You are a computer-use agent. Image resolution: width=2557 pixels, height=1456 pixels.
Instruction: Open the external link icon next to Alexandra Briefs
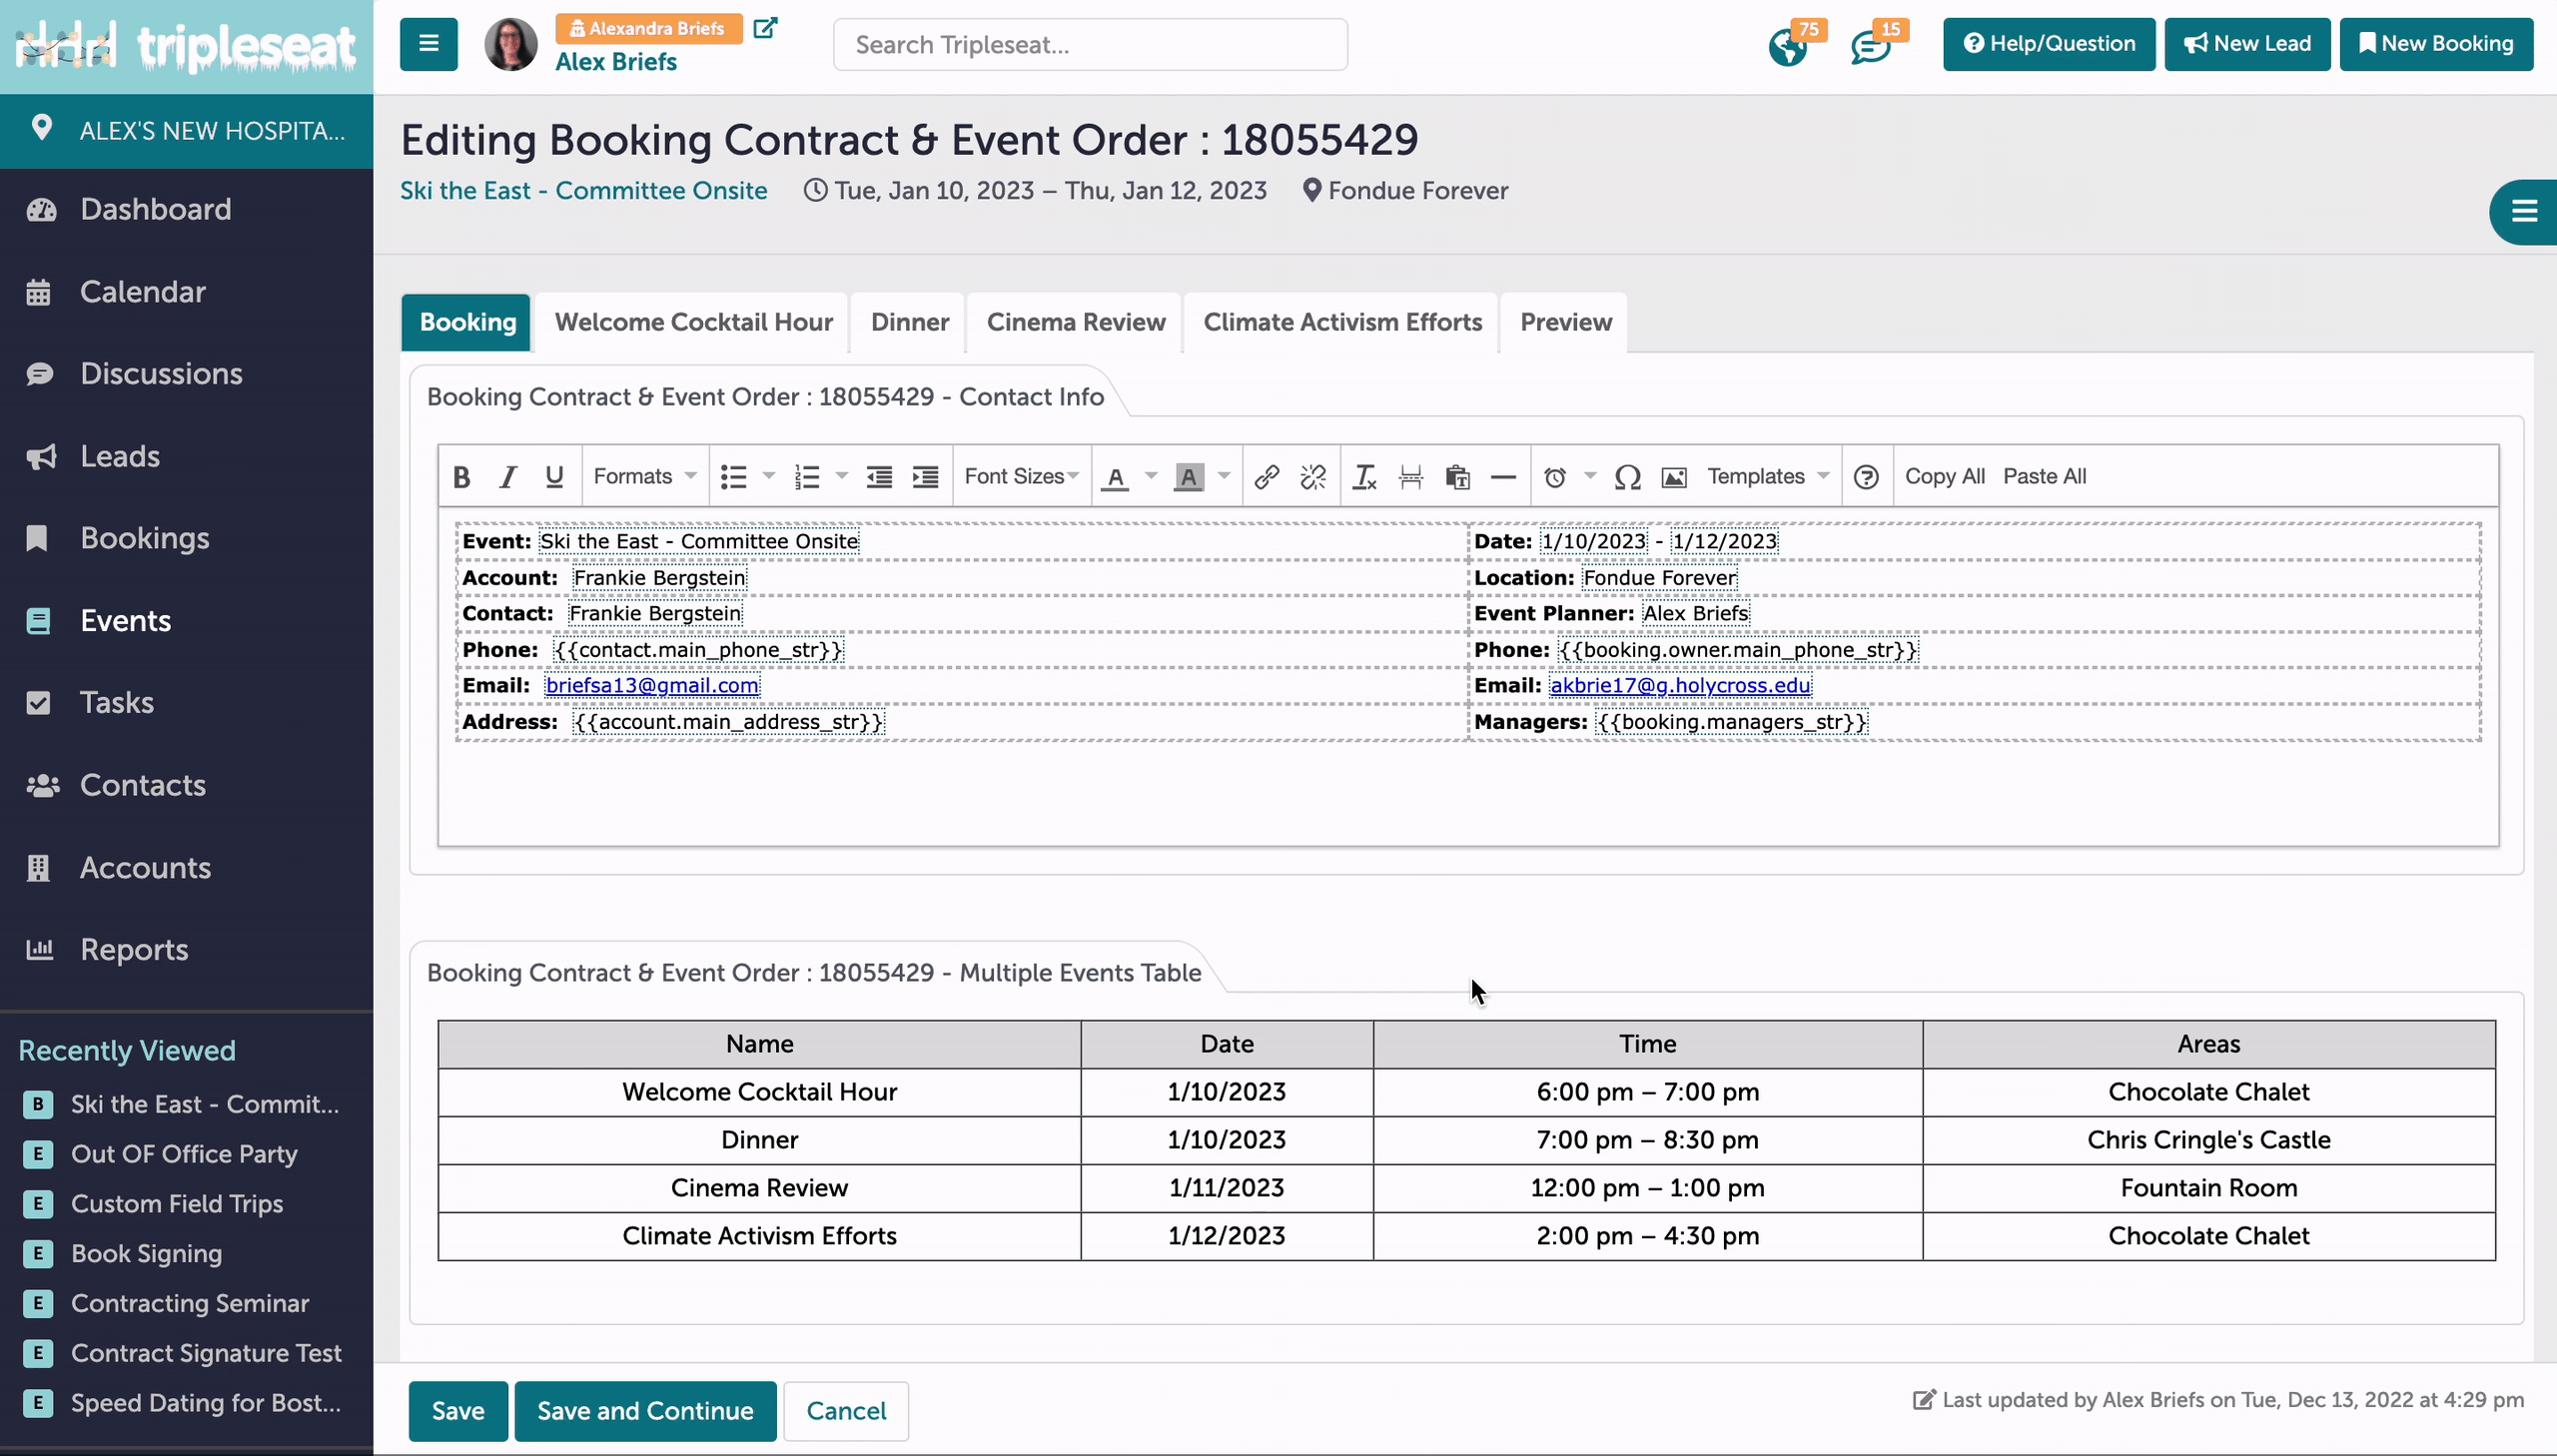765,28
